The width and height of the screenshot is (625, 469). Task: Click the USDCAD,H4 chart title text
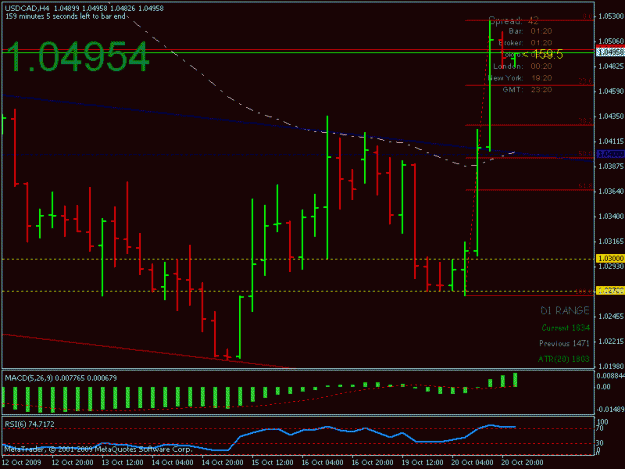click(x=27, y=8)
